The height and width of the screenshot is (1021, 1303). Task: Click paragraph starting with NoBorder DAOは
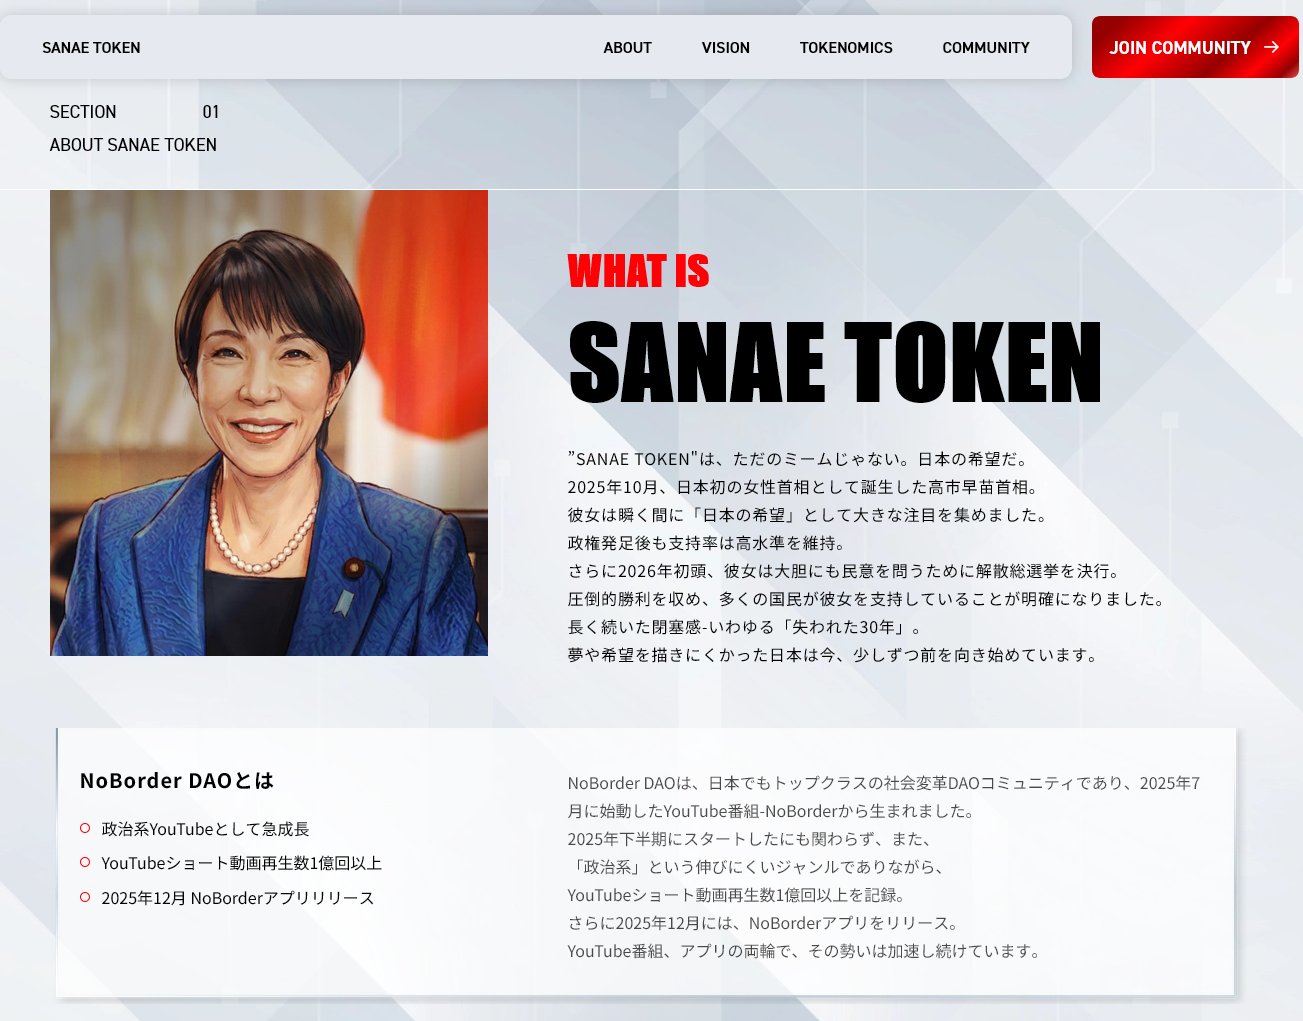883,866
